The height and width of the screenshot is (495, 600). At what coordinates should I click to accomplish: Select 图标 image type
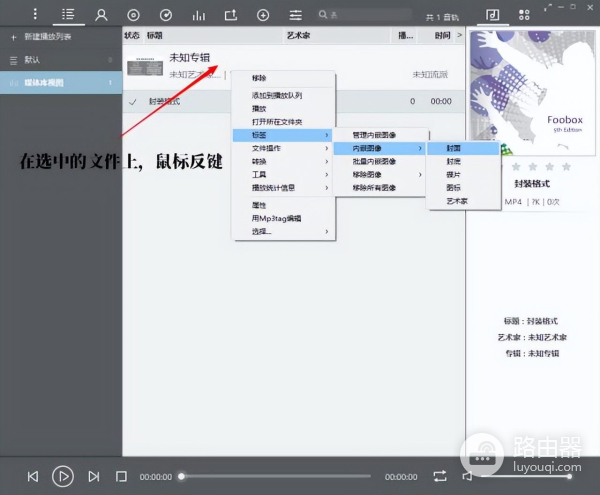click(463, 187)
